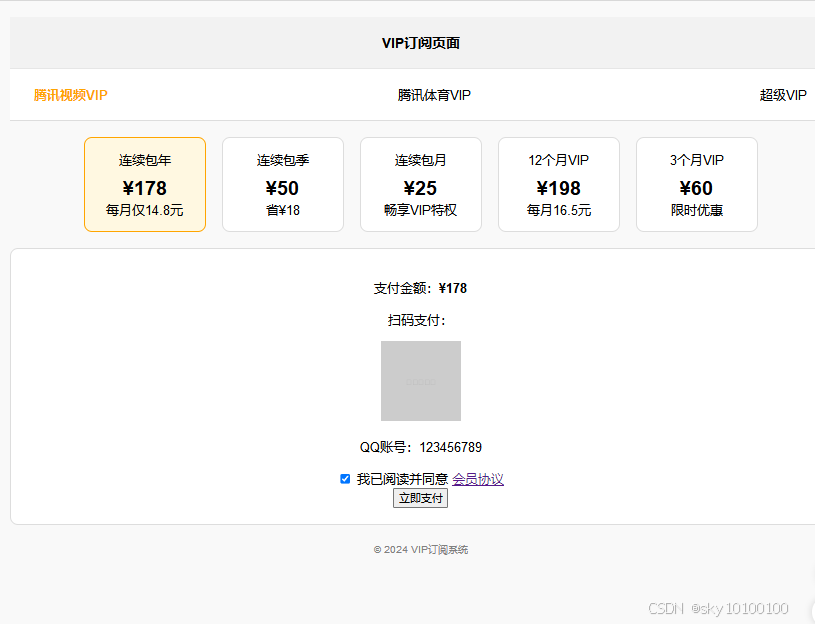
Task: Open the 腾讯体育VIP tab
Action: (x=434, y=95)
